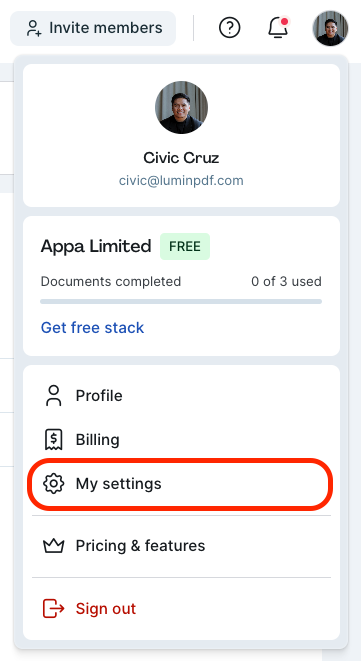Viewport: 361px width, 661px height.
Task: Choose Pricing & features
Action: pos(181,546)
